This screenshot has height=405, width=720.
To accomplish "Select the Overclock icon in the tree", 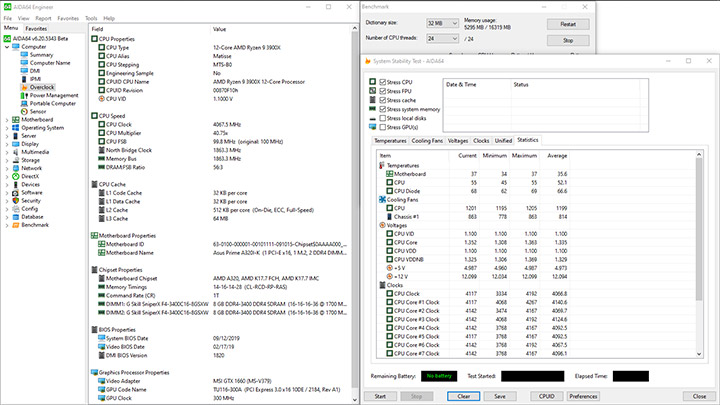I will (x=23, y=87).
